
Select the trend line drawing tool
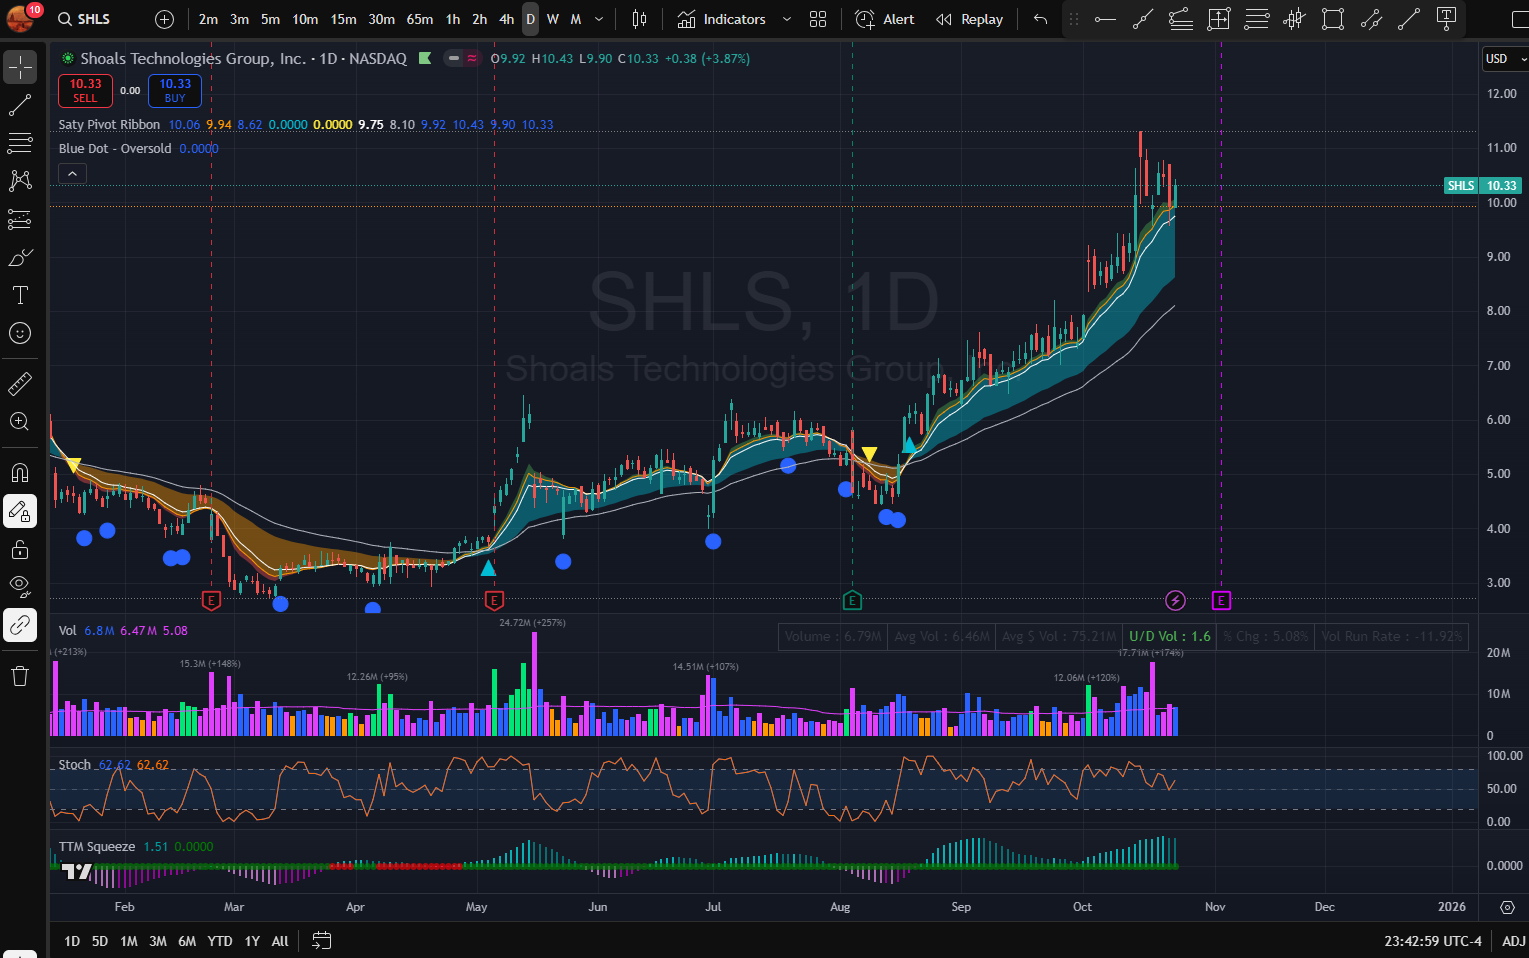(x=20, y=105)
